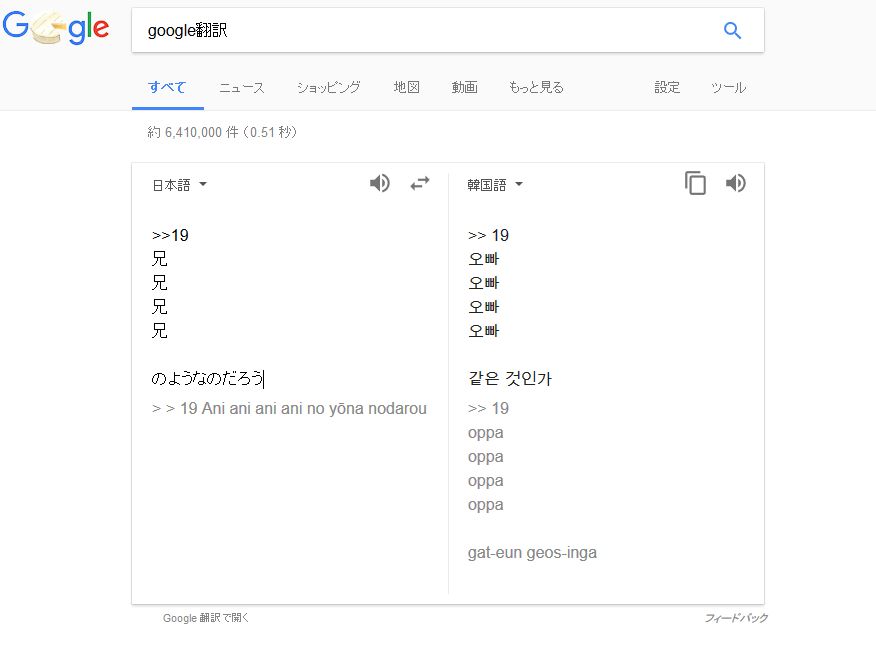Play audio of Japanese source text
Viewport: 876px width, 653px height.
(380, 184)
